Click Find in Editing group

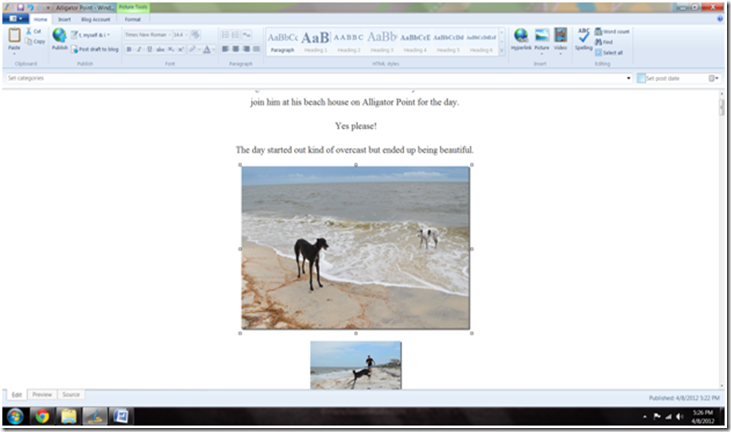coord(604,42)
